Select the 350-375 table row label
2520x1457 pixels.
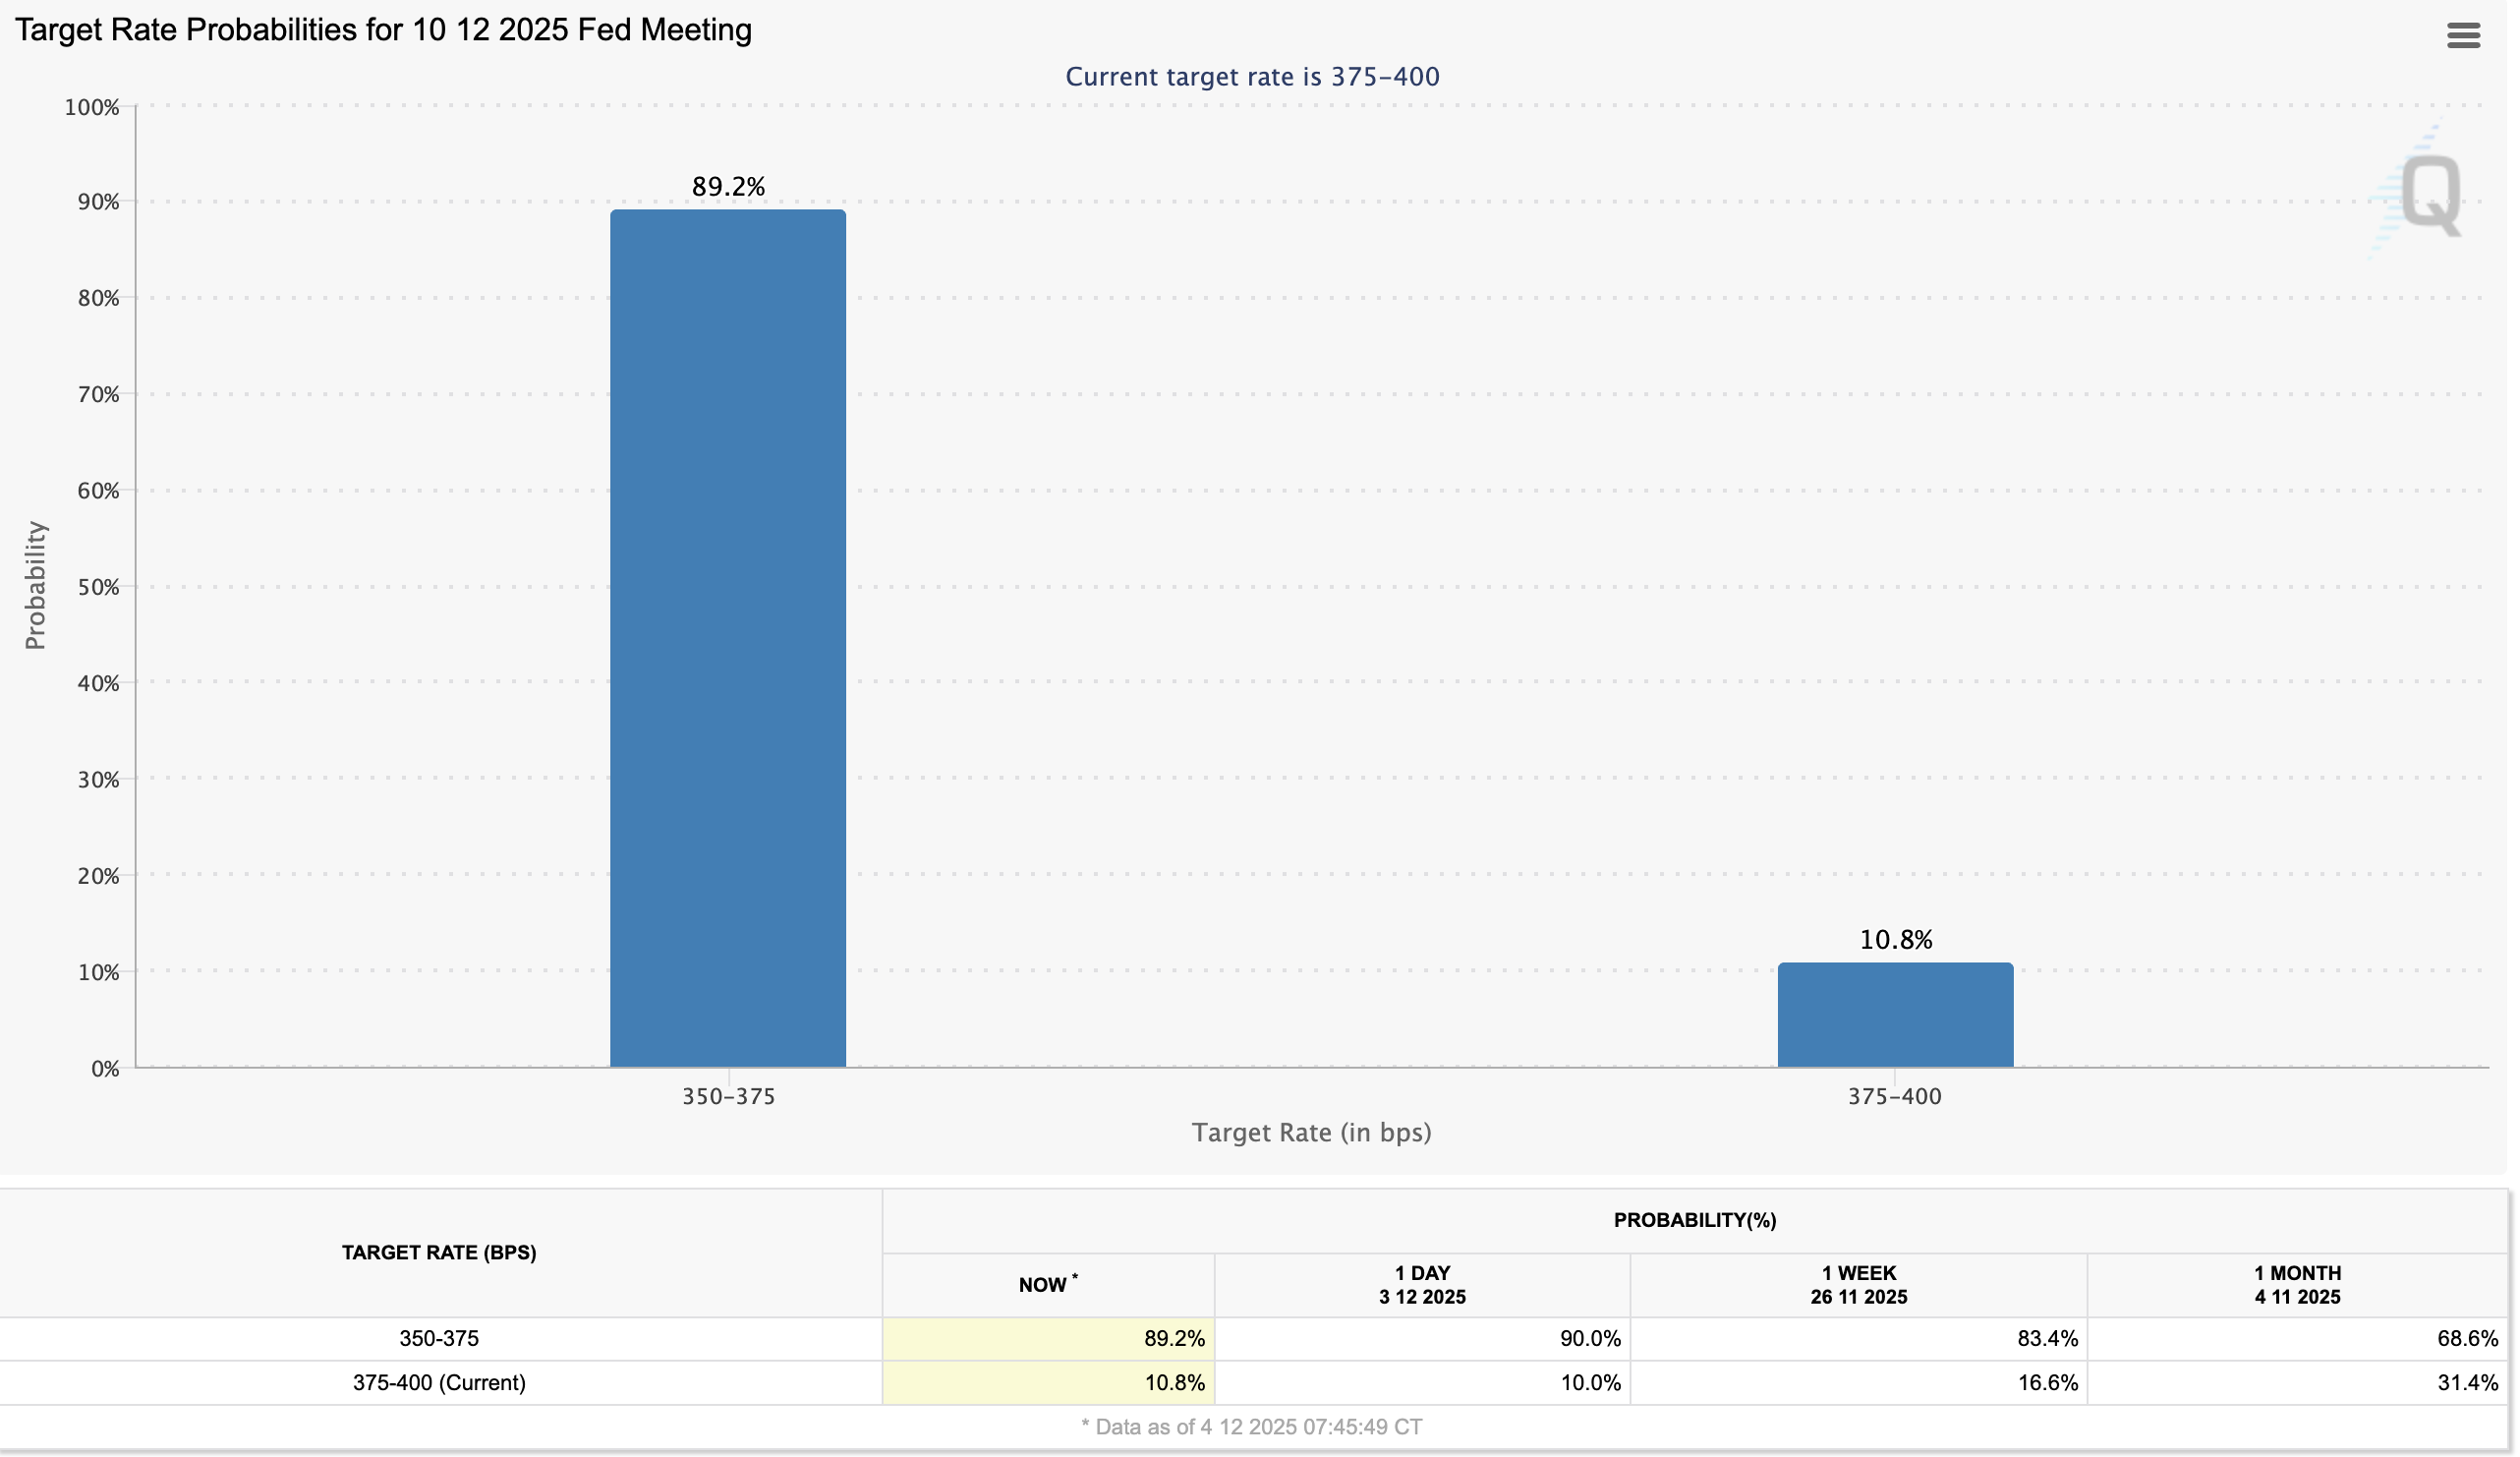point(439,1338)
